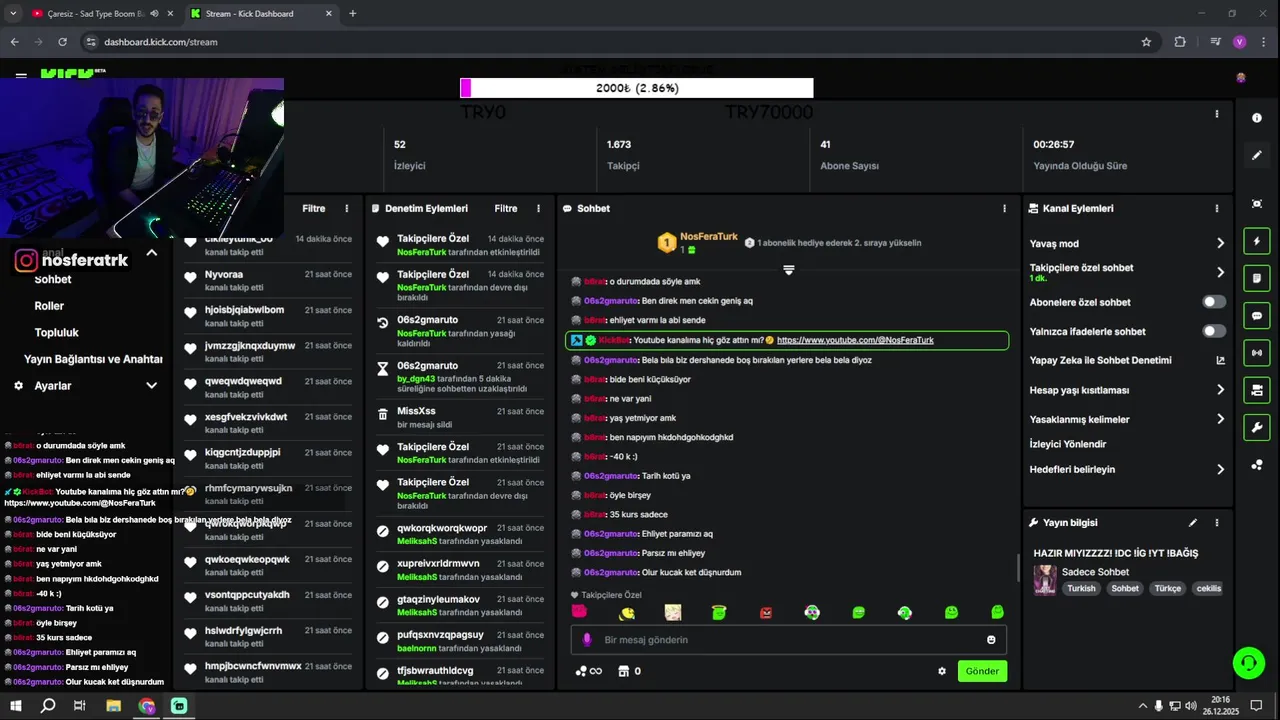
Task: Open Kanal Eylemleri three-dot menu
Action: point(1216,209)
